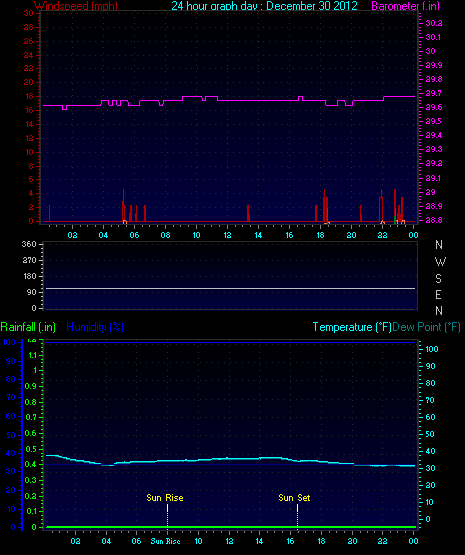Select the Rainfall (.in) legend label
Image resolution: width=465 pixels, height=555 pixels.
coord(28,327)
